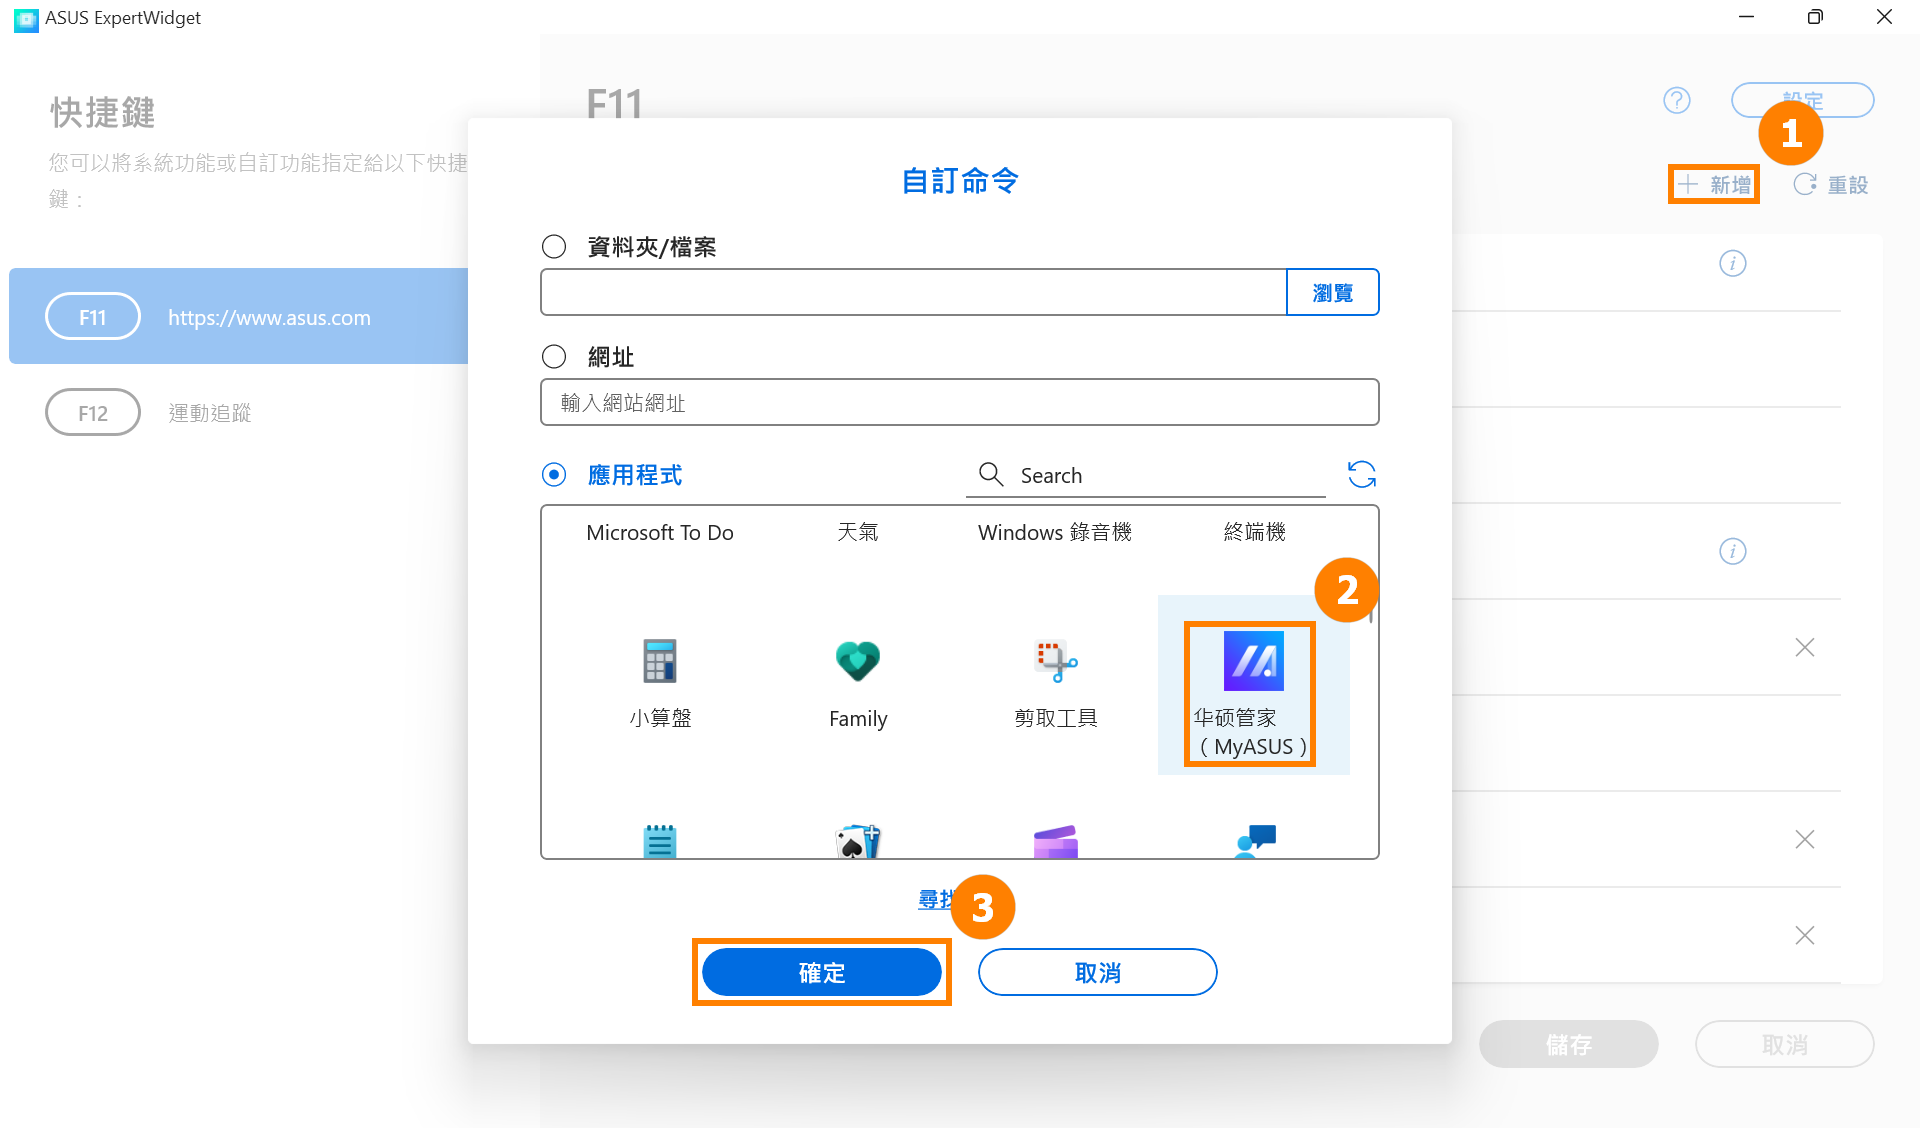Click the app Search field
This screenshot has height=1128, width=1920.
(1145, 475)
